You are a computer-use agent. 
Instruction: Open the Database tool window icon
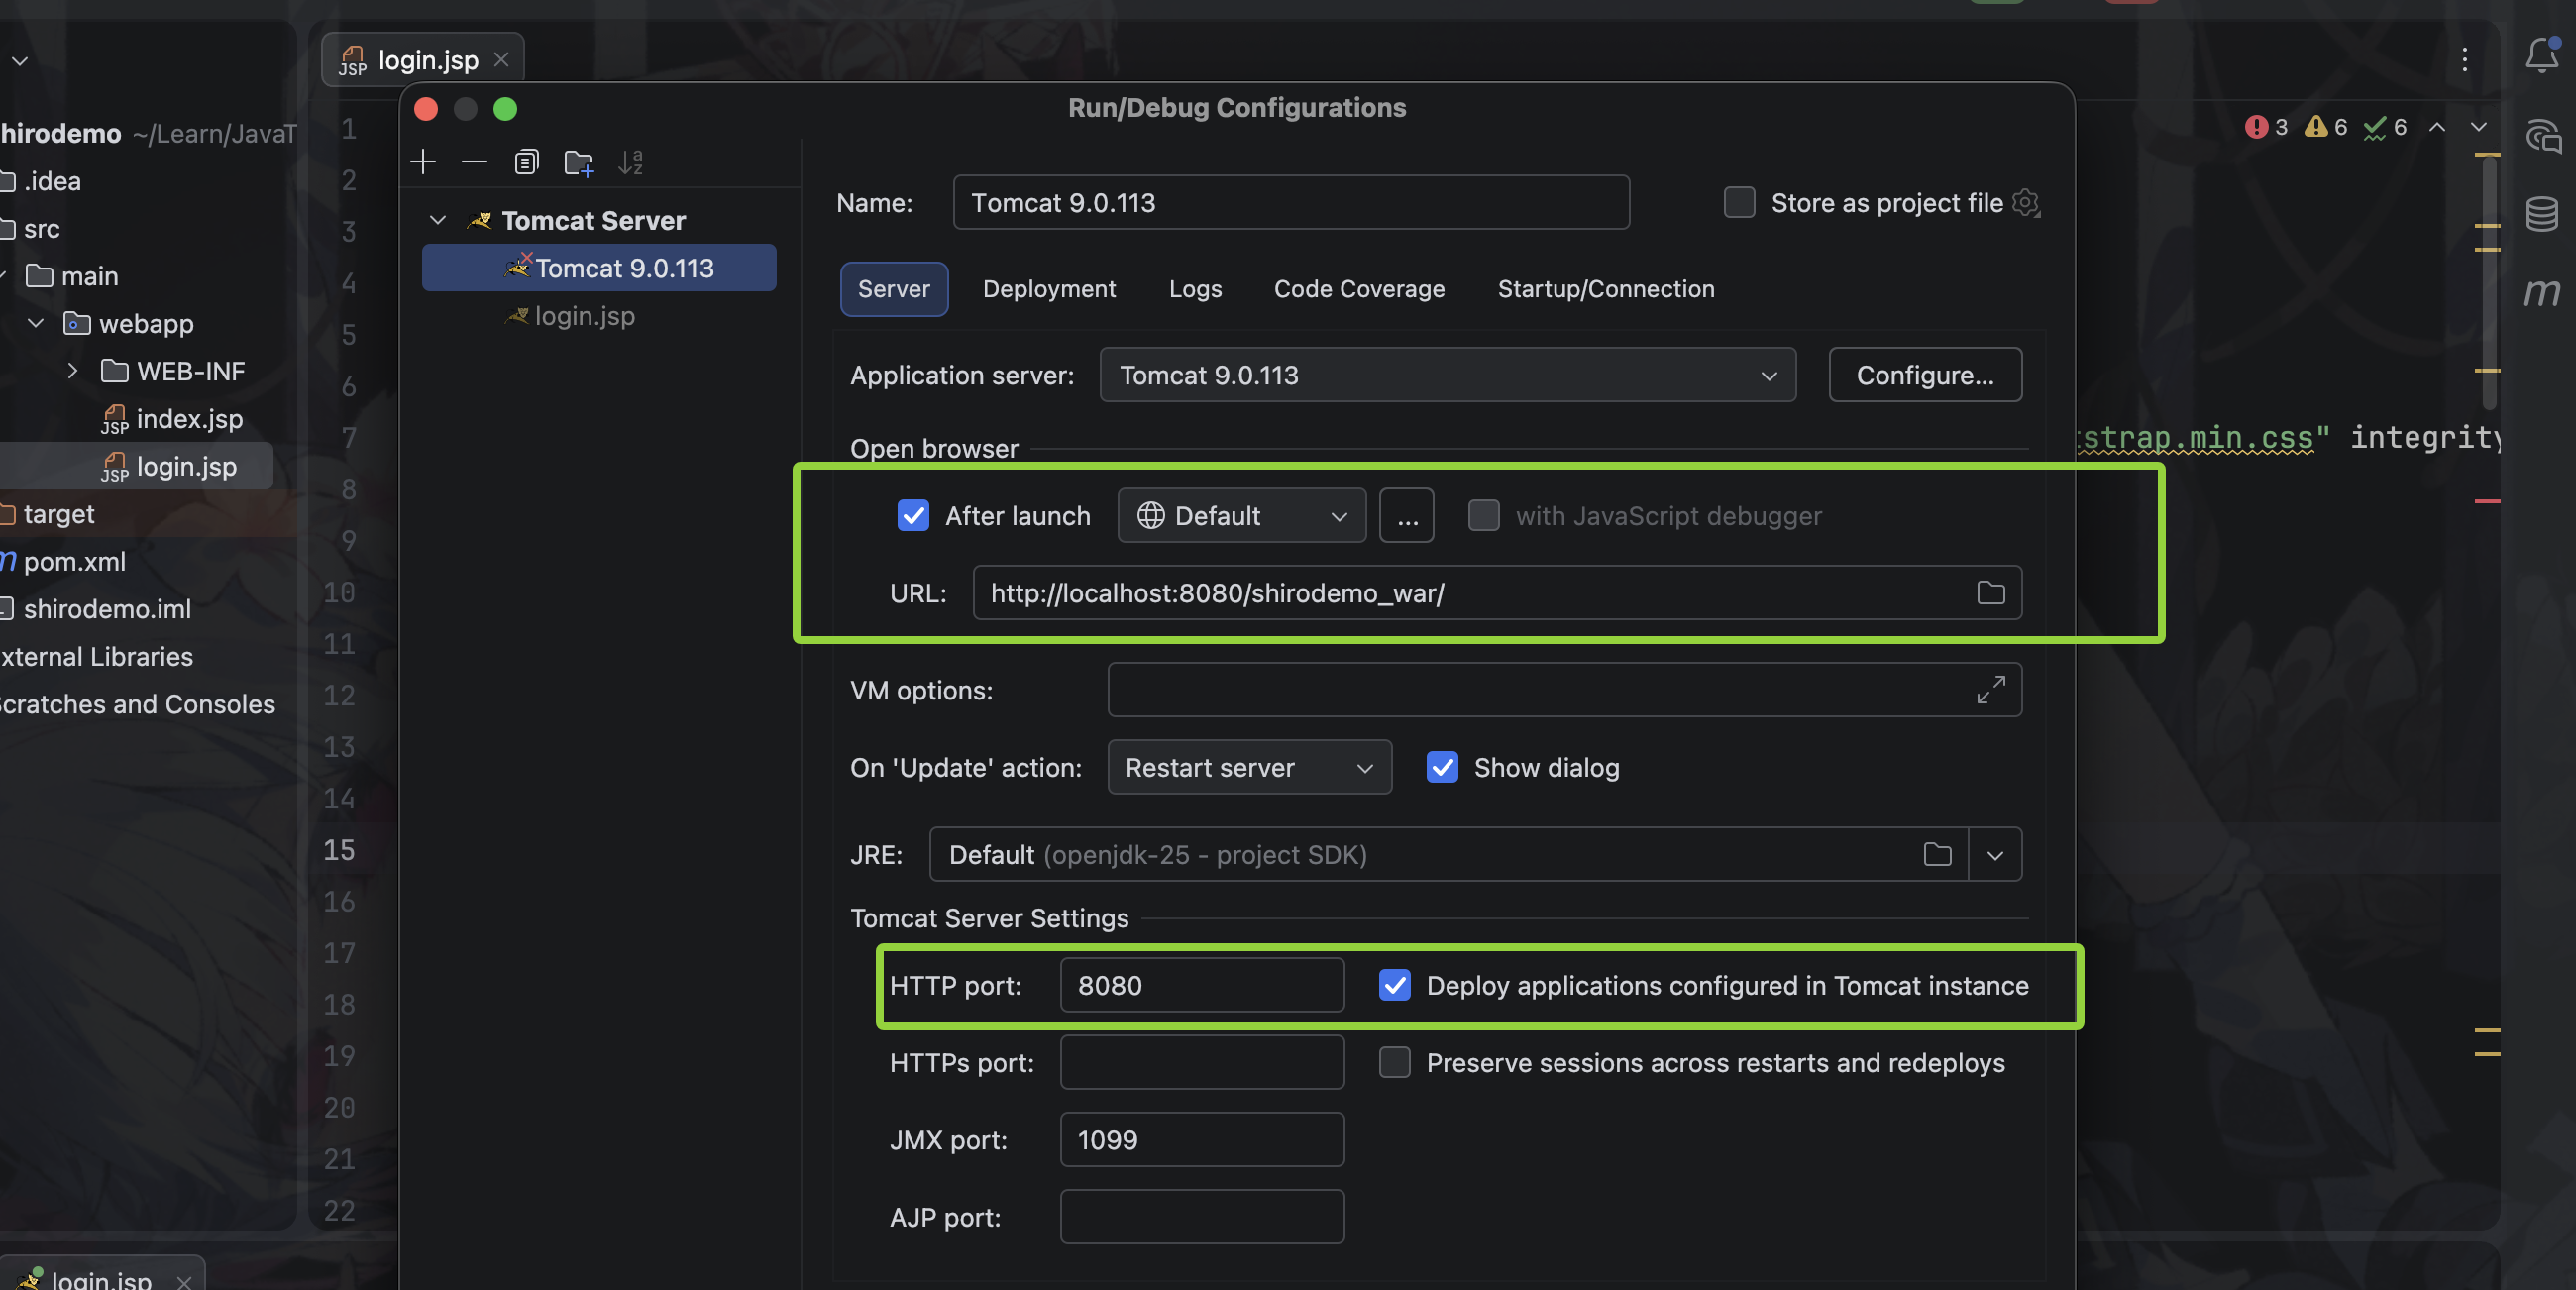2542,214
